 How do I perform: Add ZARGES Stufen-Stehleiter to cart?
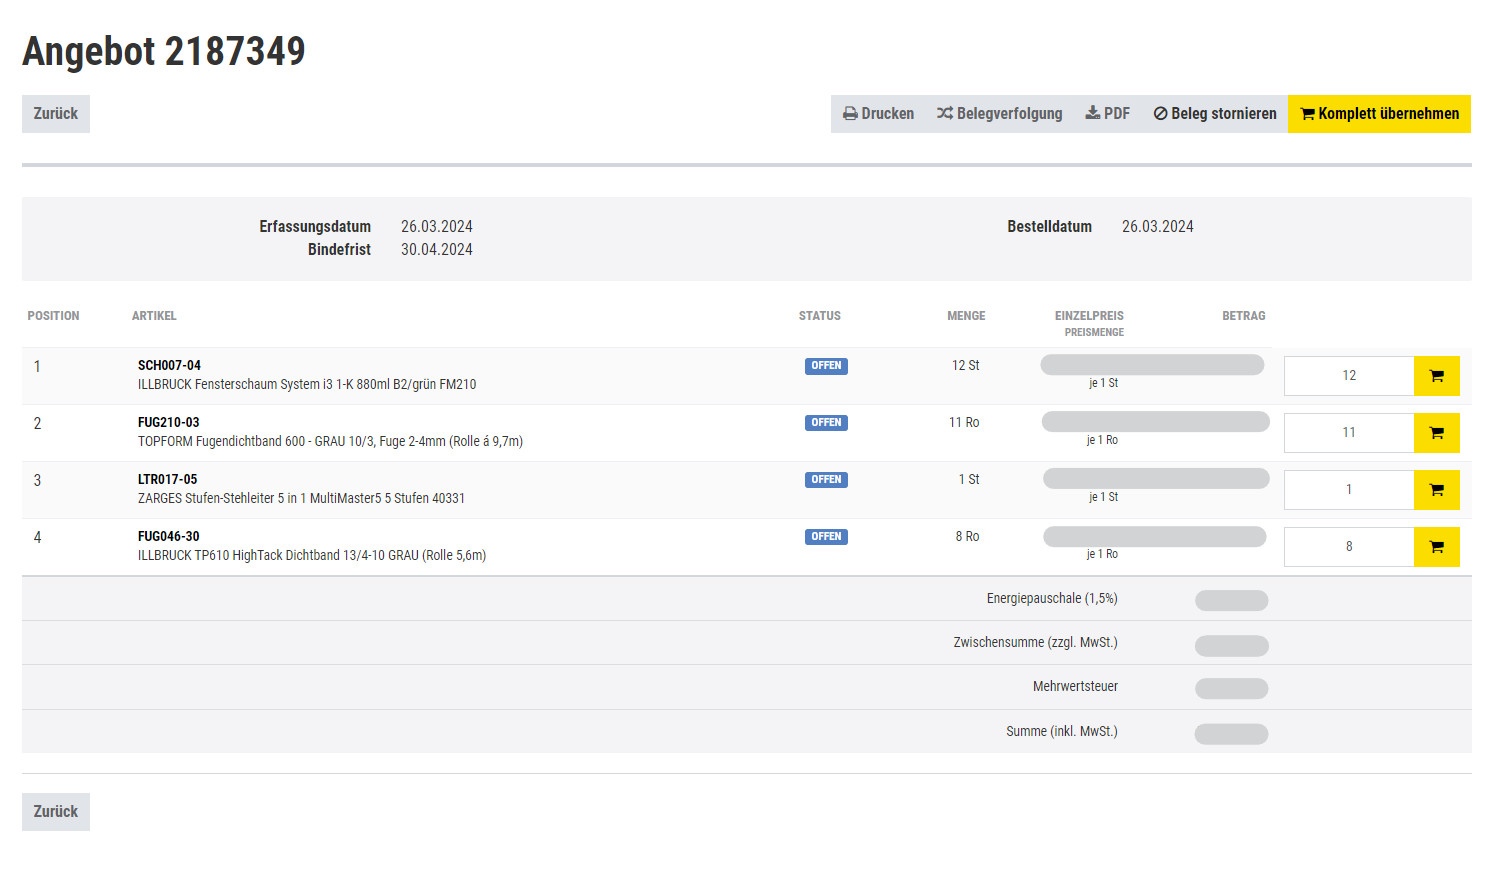tap(1436, 490)
